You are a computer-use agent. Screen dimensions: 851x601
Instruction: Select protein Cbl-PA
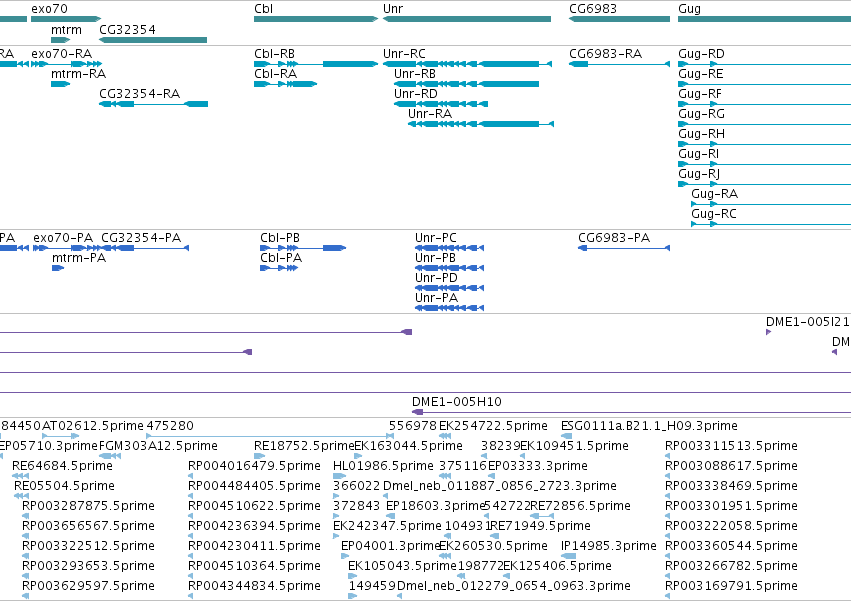tap(279, 268)
